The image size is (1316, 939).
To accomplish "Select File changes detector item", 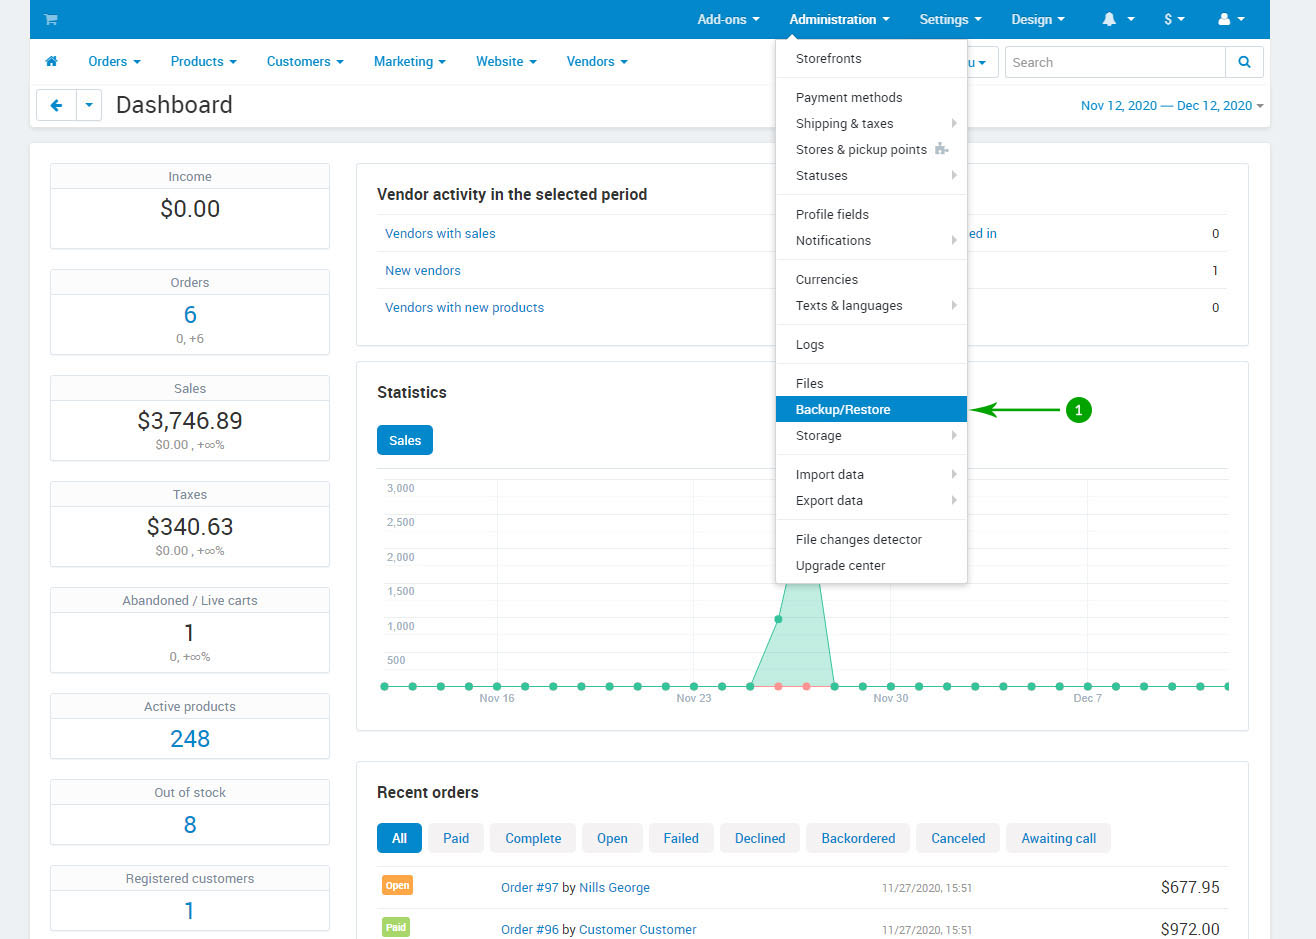I will click(x=871, y=539).
